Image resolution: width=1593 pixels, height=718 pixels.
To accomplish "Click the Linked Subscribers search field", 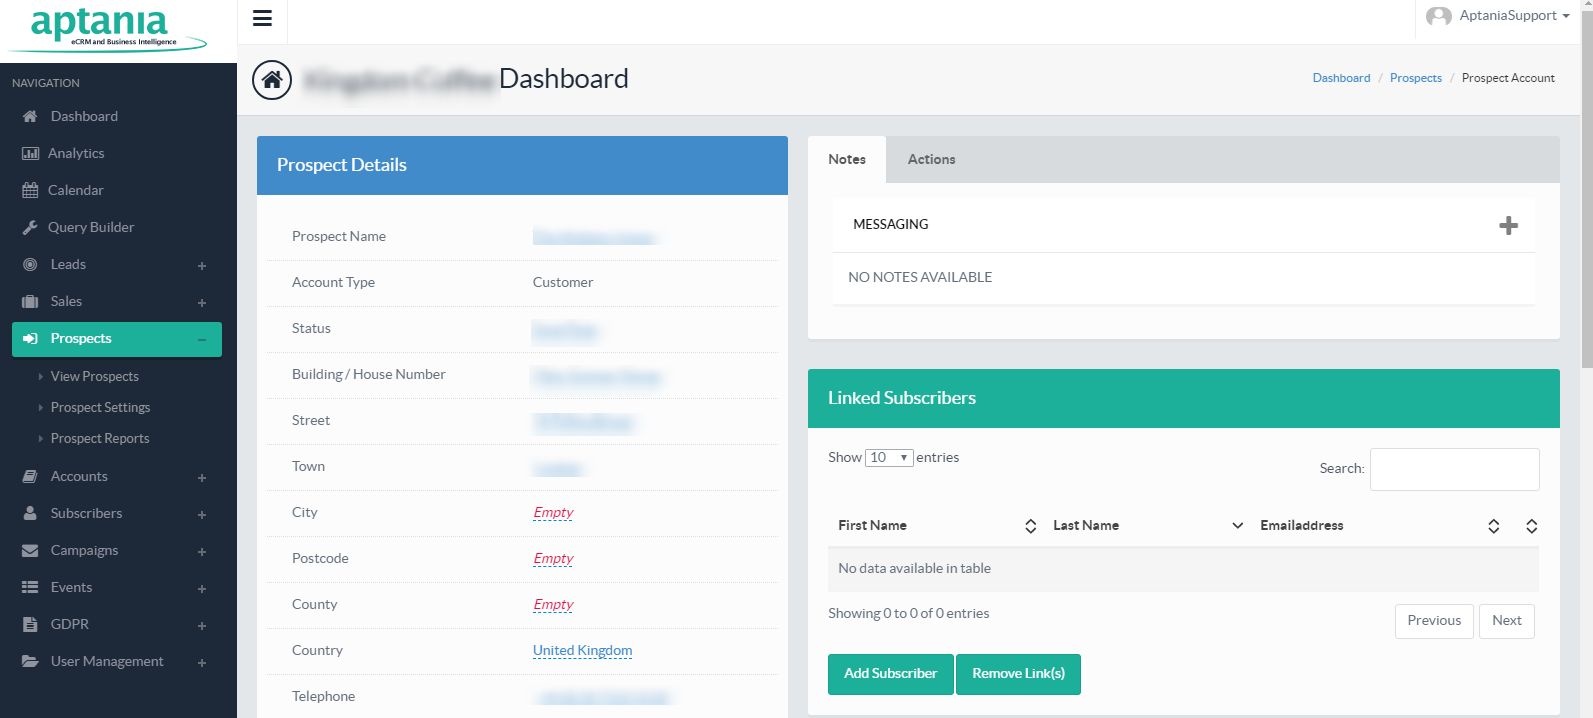I will (x=1454, y=469).
